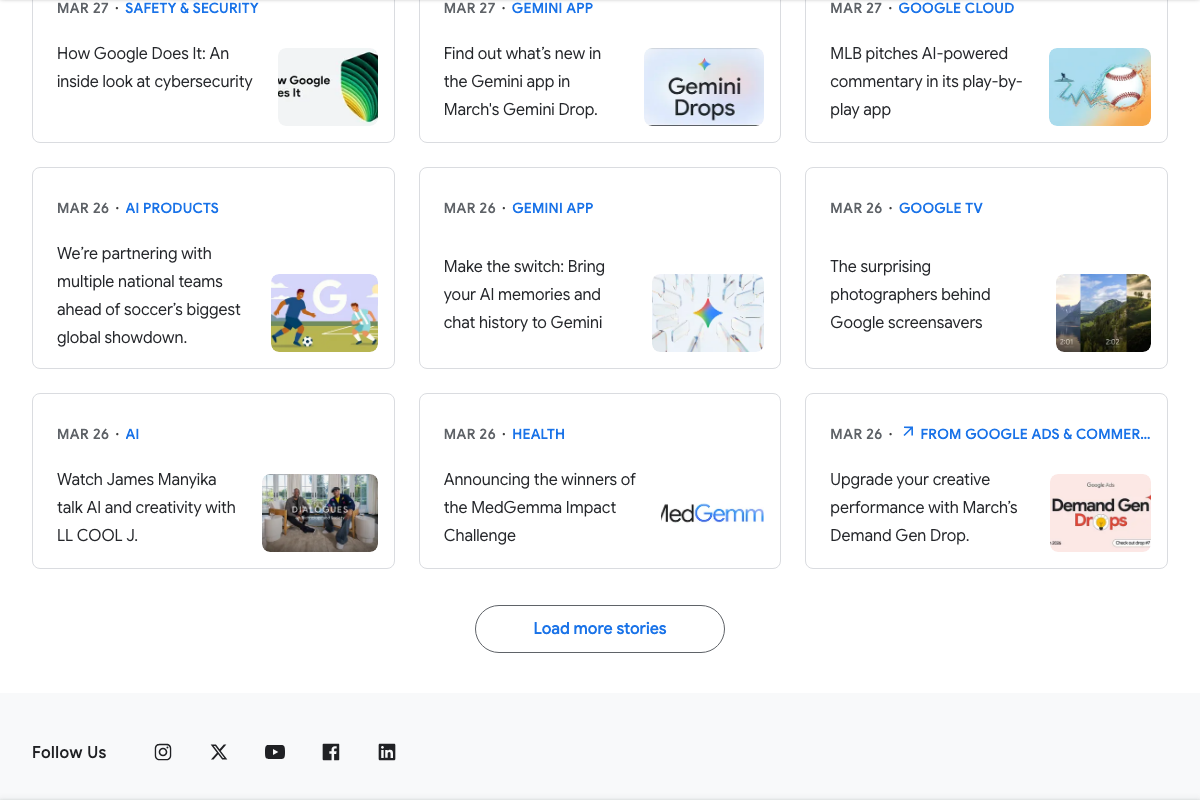Open Google TV category link

tap(941, 208)
